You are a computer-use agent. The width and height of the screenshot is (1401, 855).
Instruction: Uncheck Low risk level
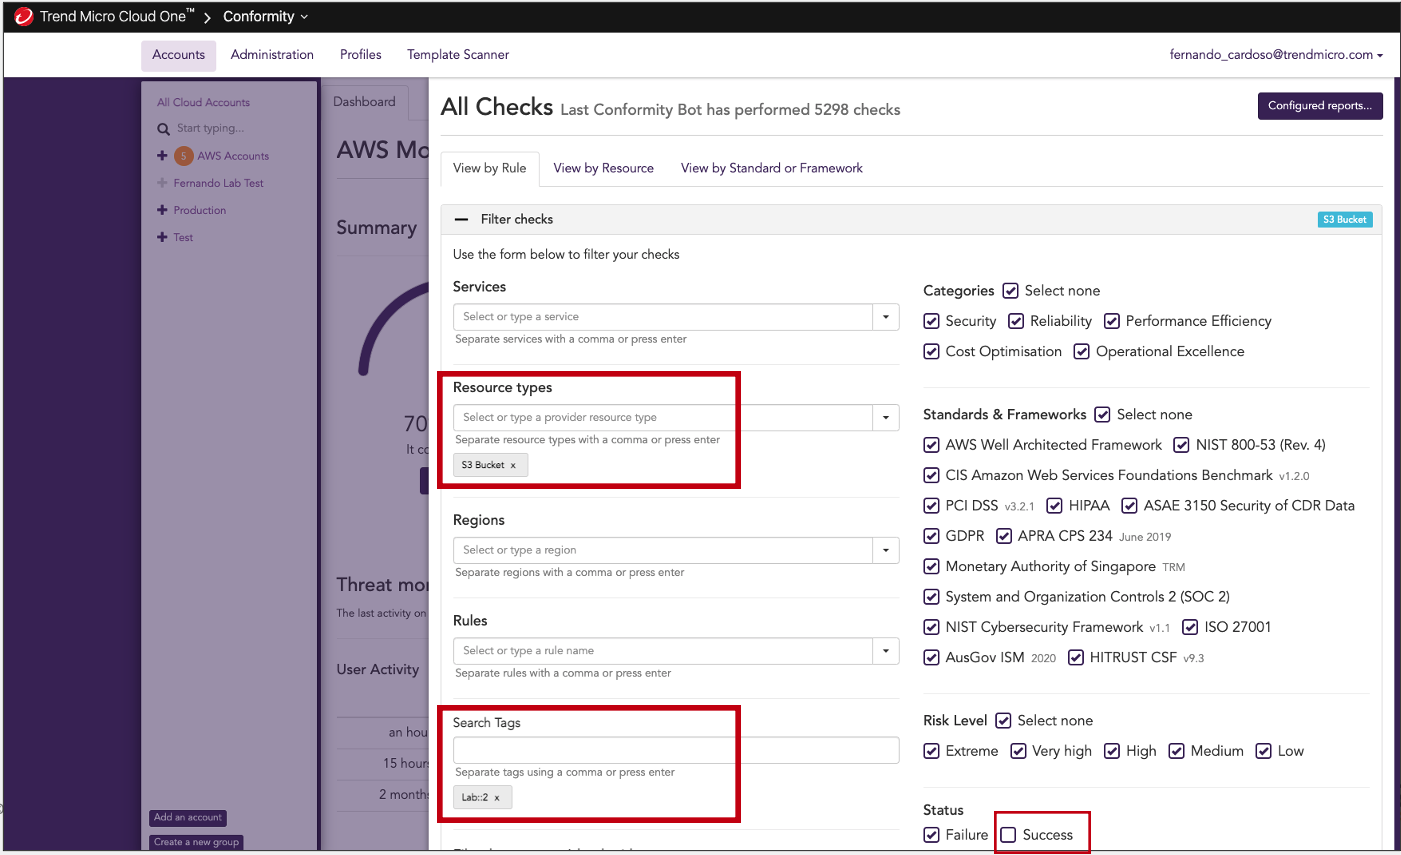(x=1264, y=751)
